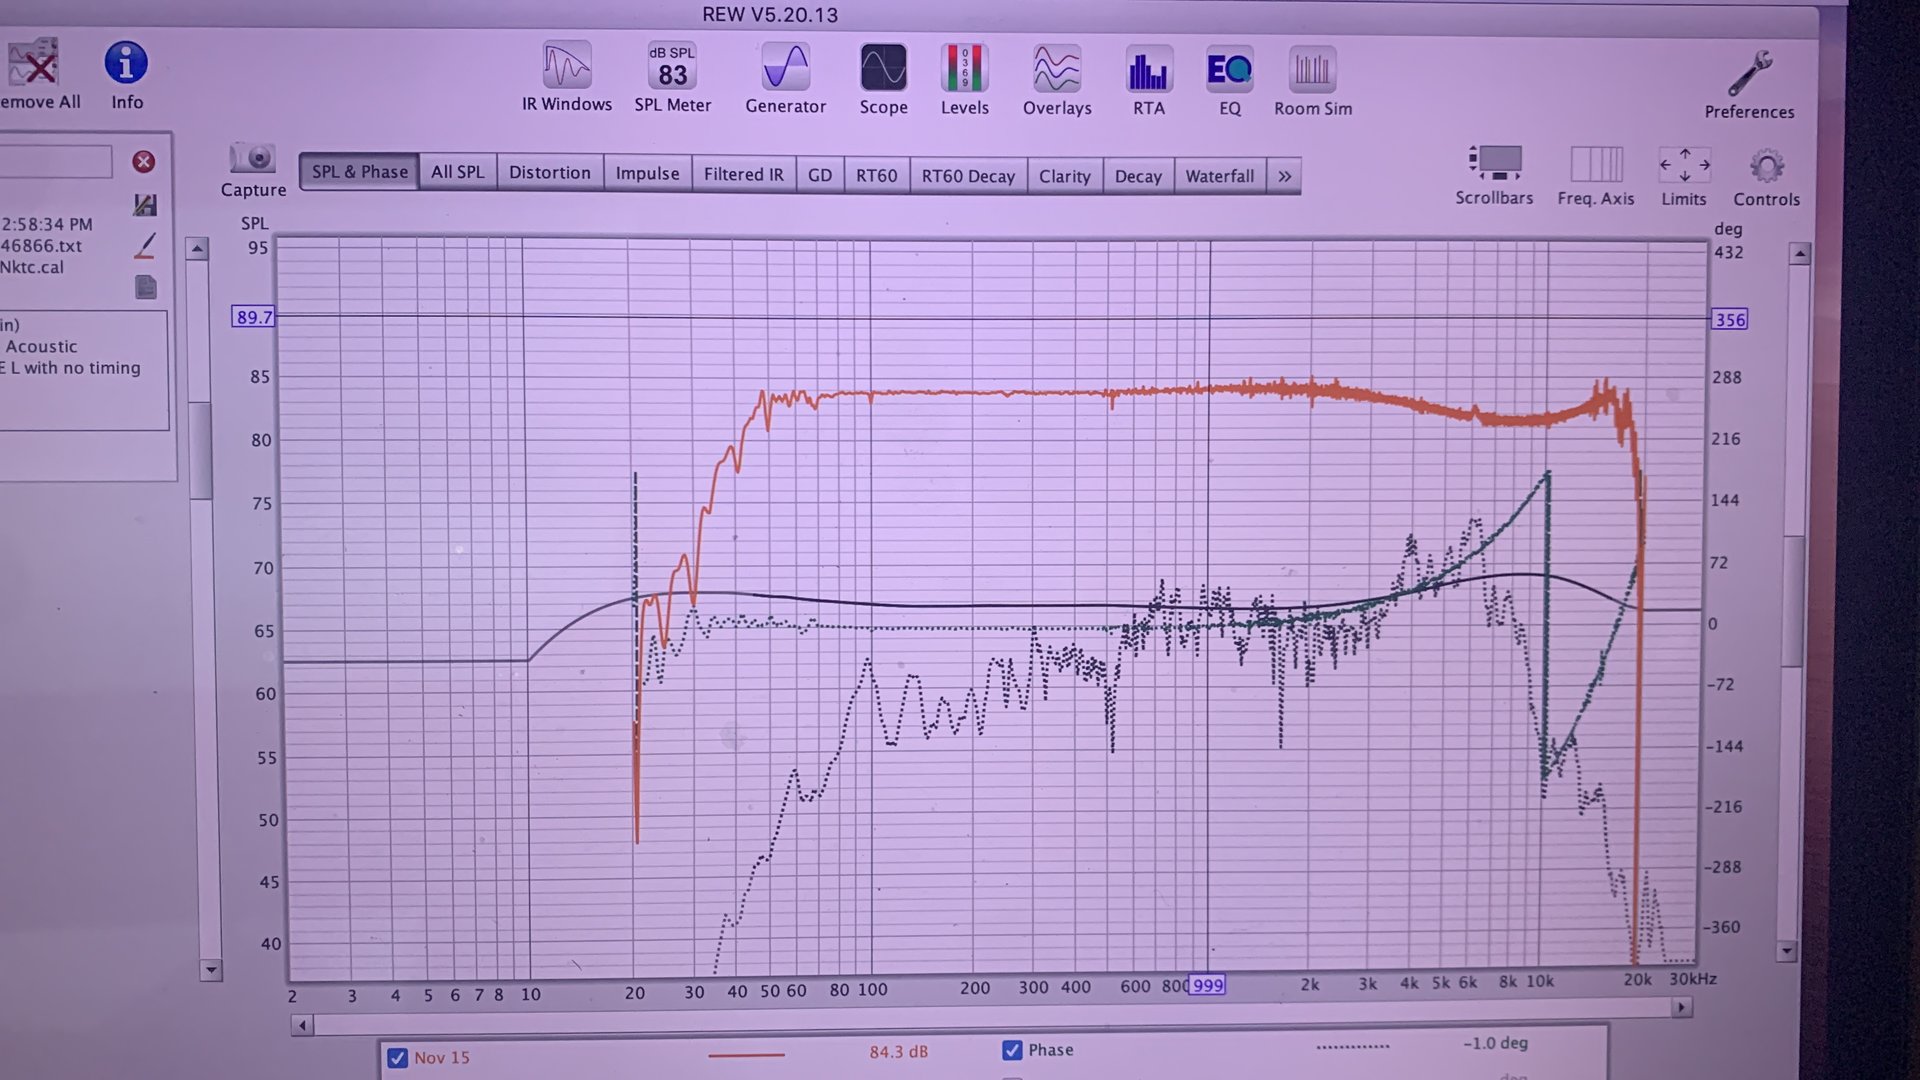Open the Room Sim tool
This screenshot has width=1920, height=1080.
pos(1312,70)
